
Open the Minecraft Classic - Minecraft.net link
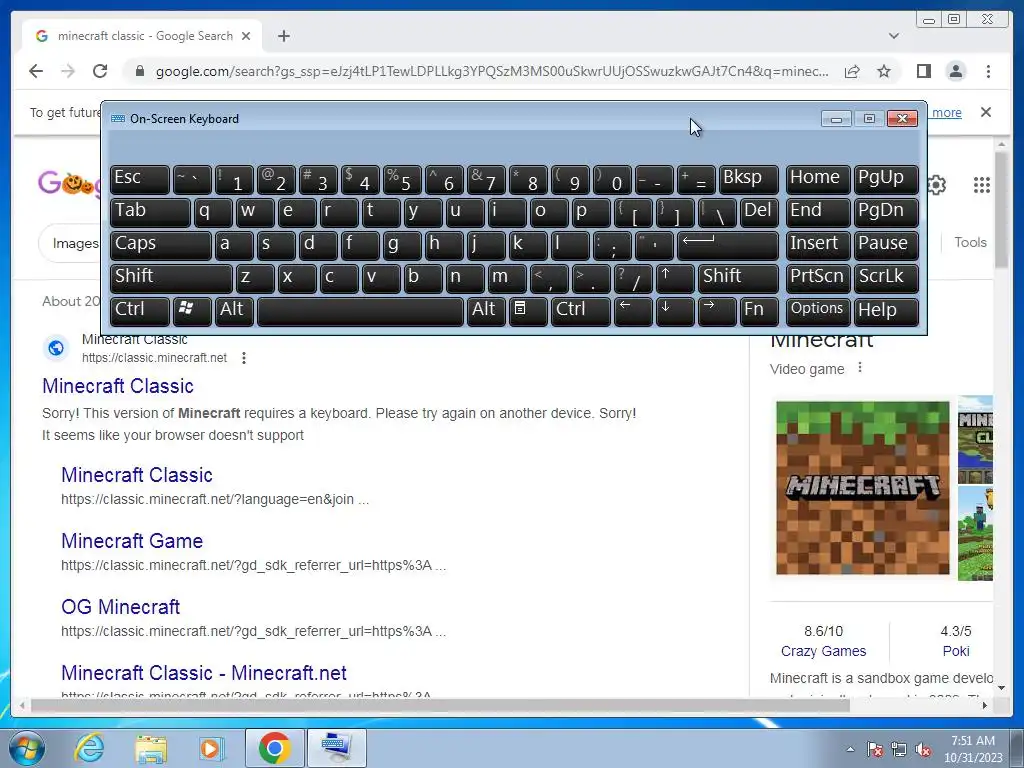[x=204, y=673]
